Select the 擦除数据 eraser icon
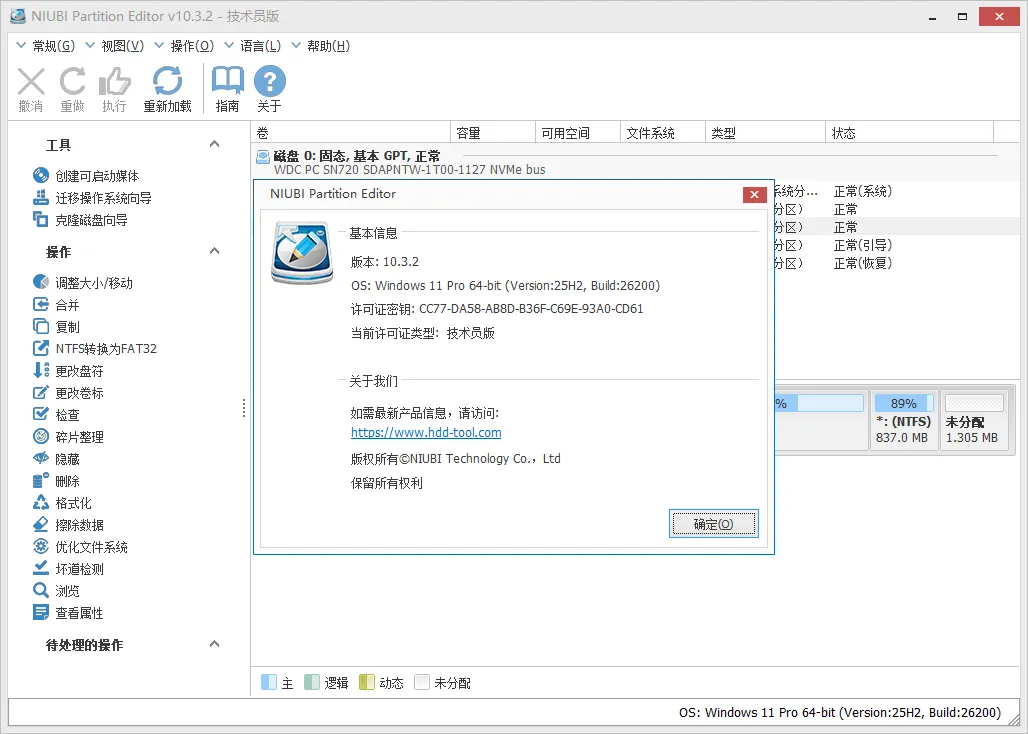1028x734 pixels. 41,524
